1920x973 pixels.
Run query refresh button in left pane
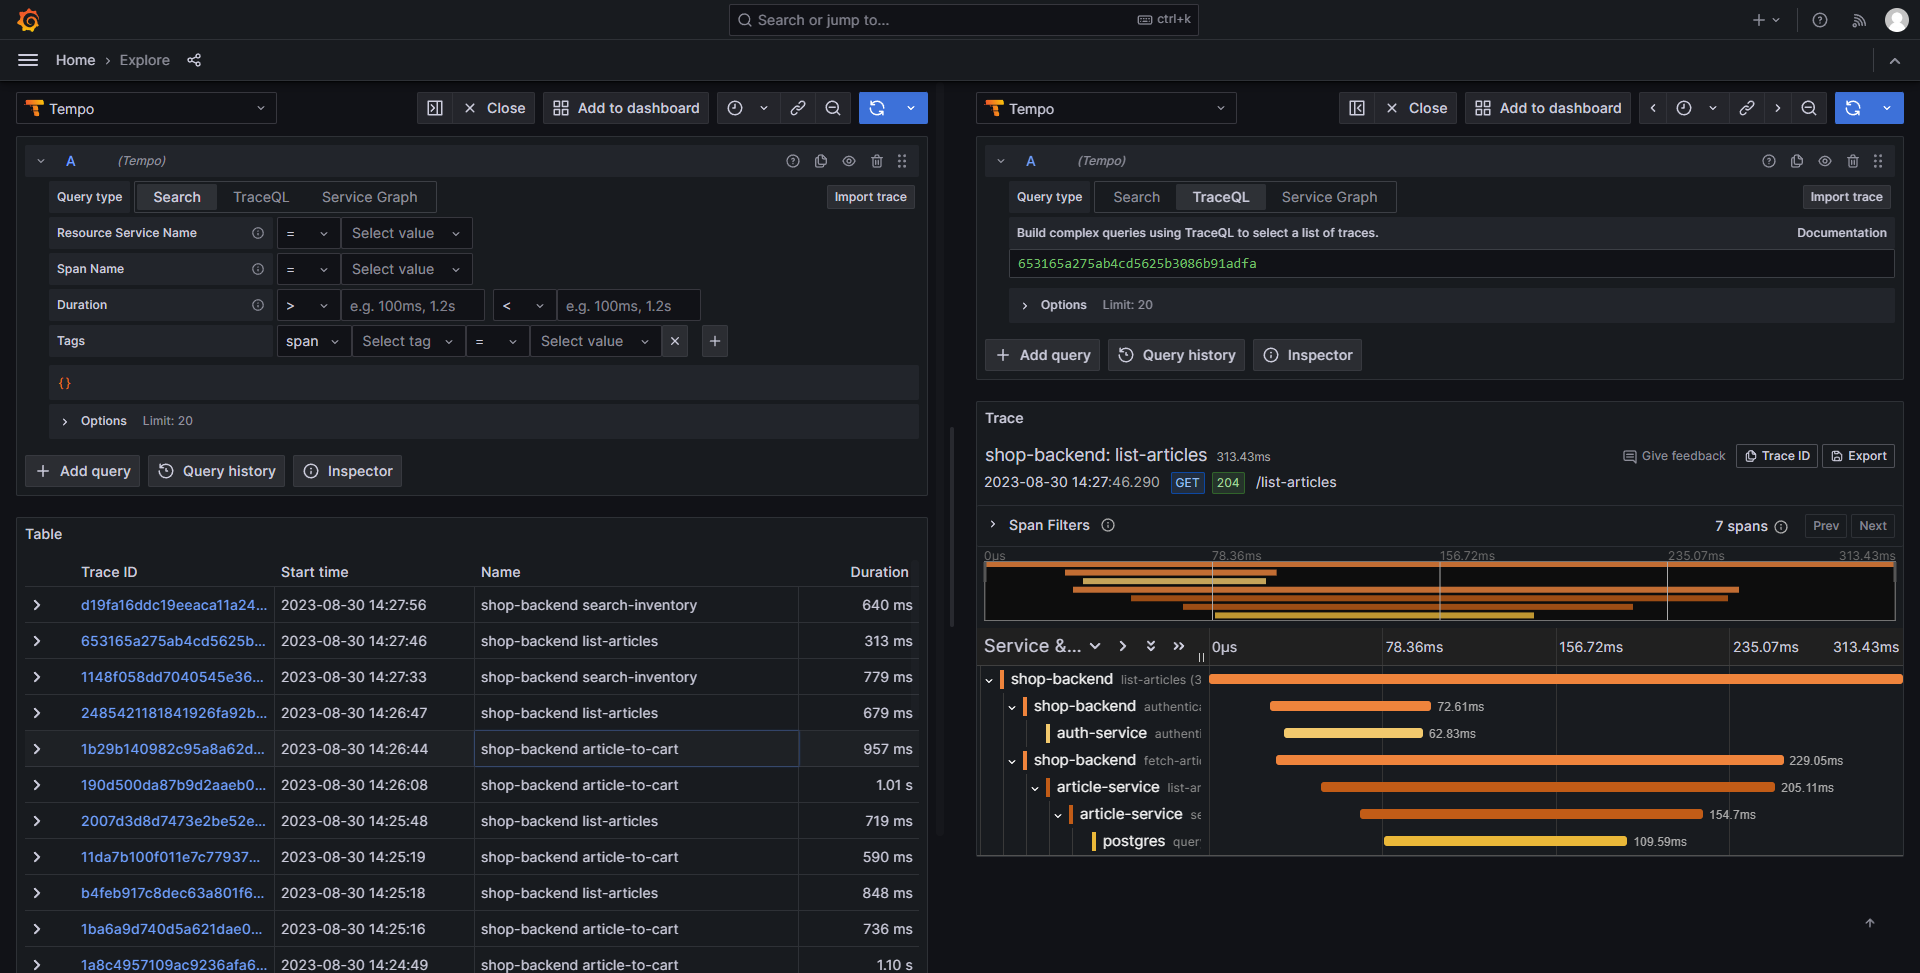(877, 108)
